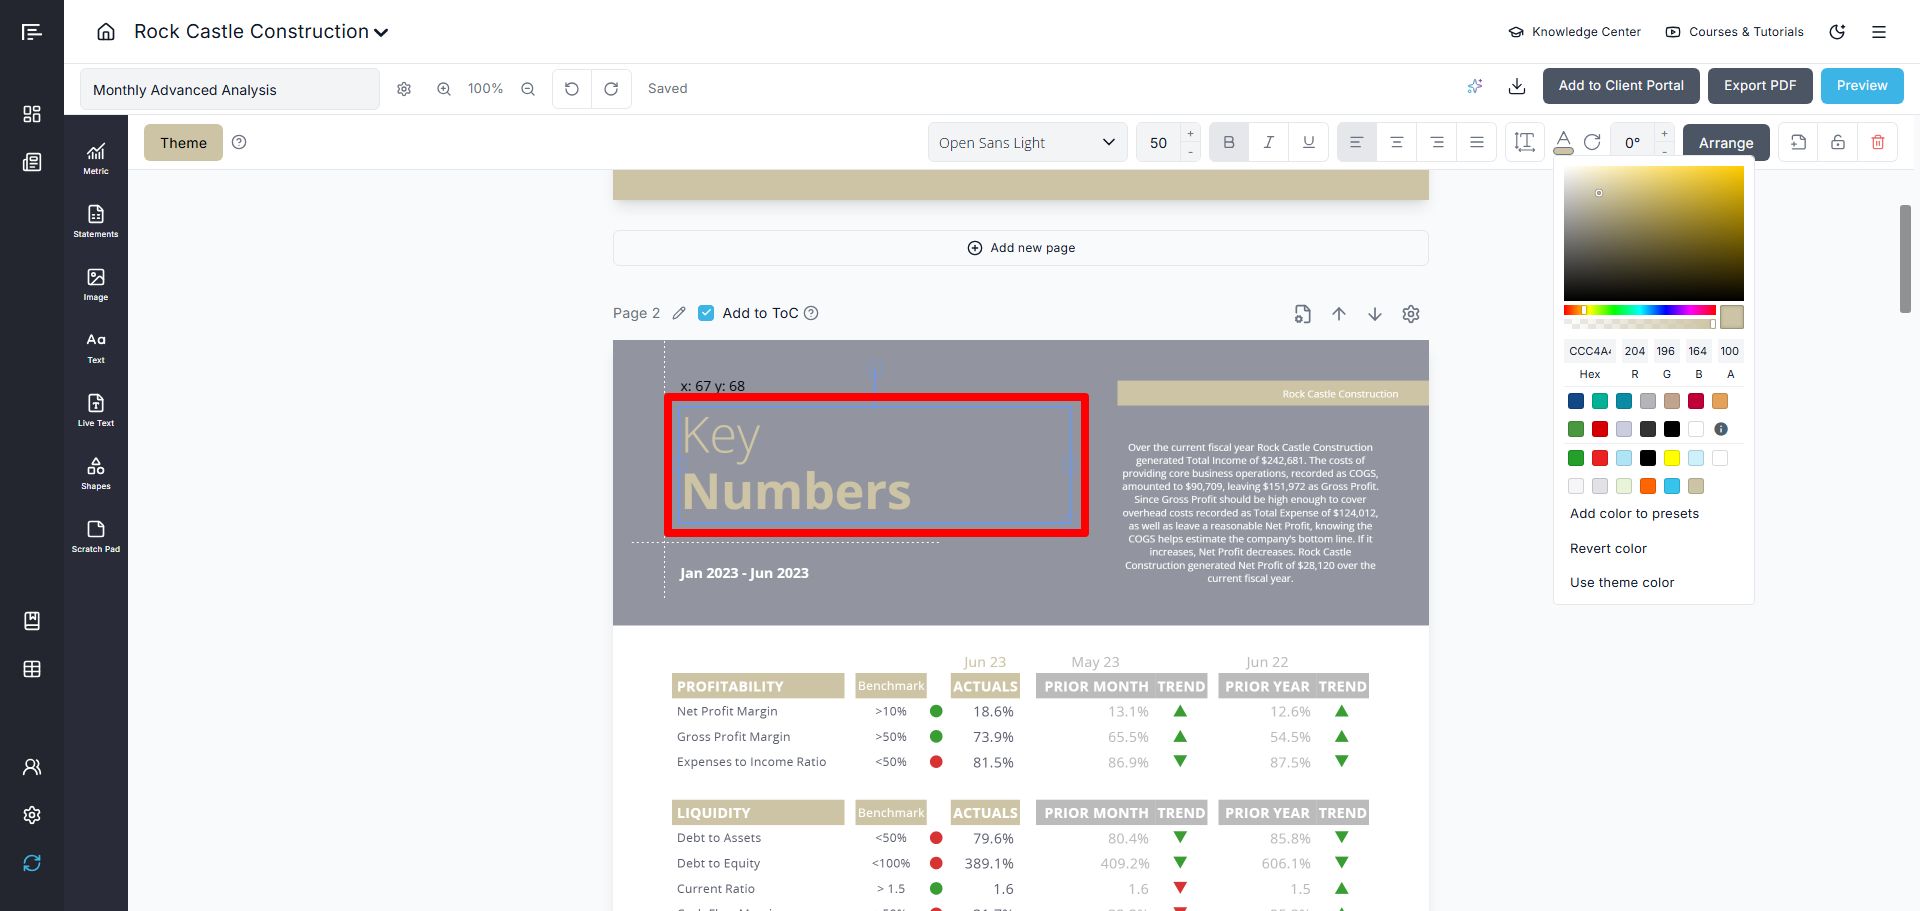Toggle underline formatting

pos(1309,142)
